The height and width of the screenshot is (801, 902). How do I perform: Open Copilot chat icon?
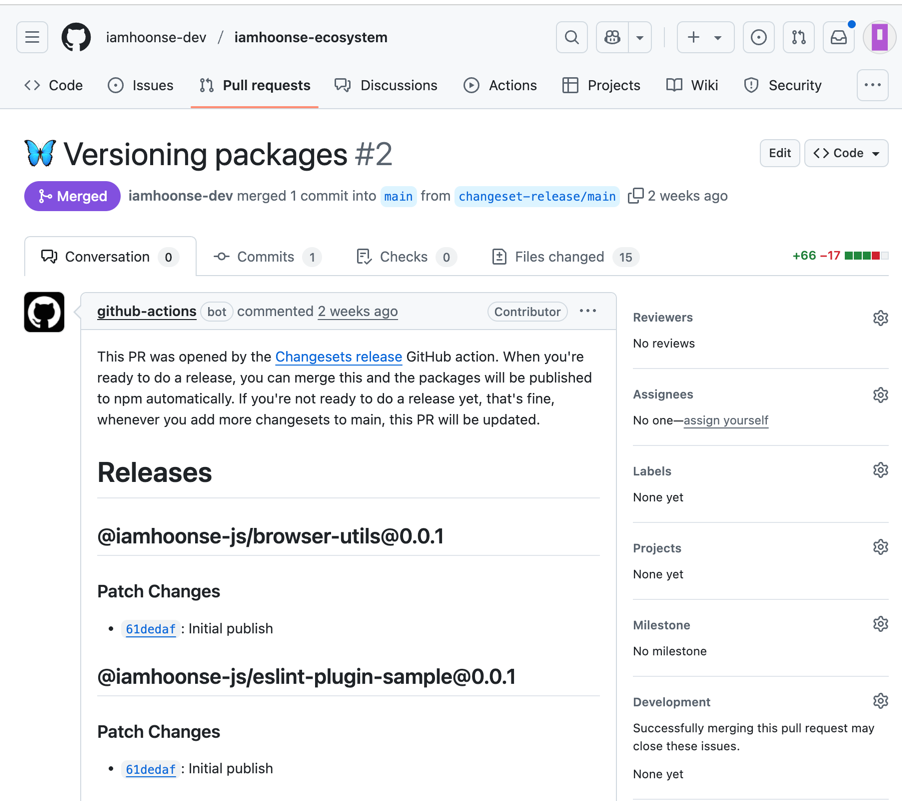613,37
